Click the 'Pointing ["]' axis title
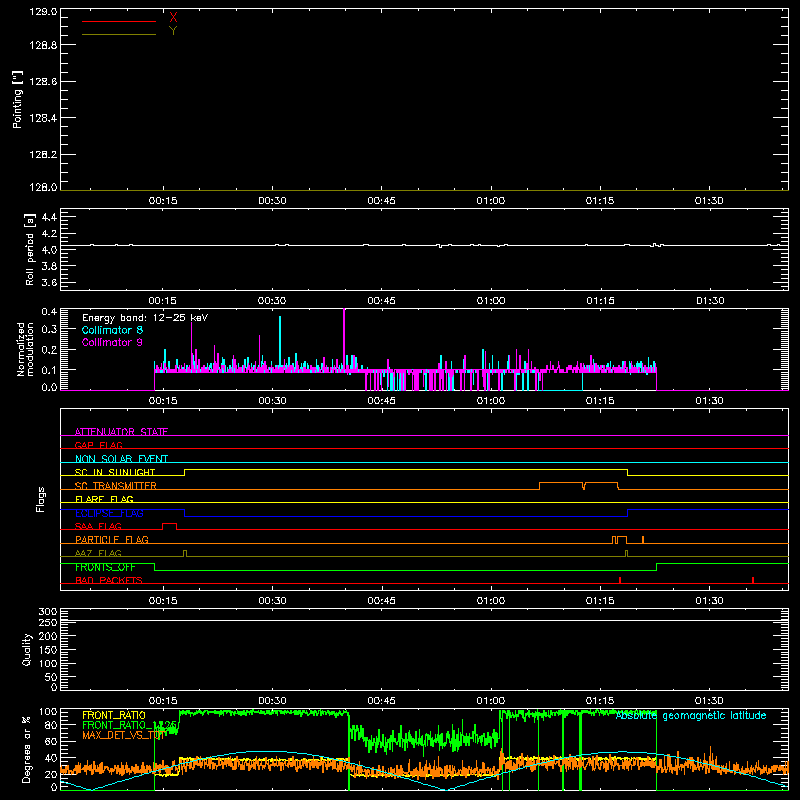 point(17,99)
